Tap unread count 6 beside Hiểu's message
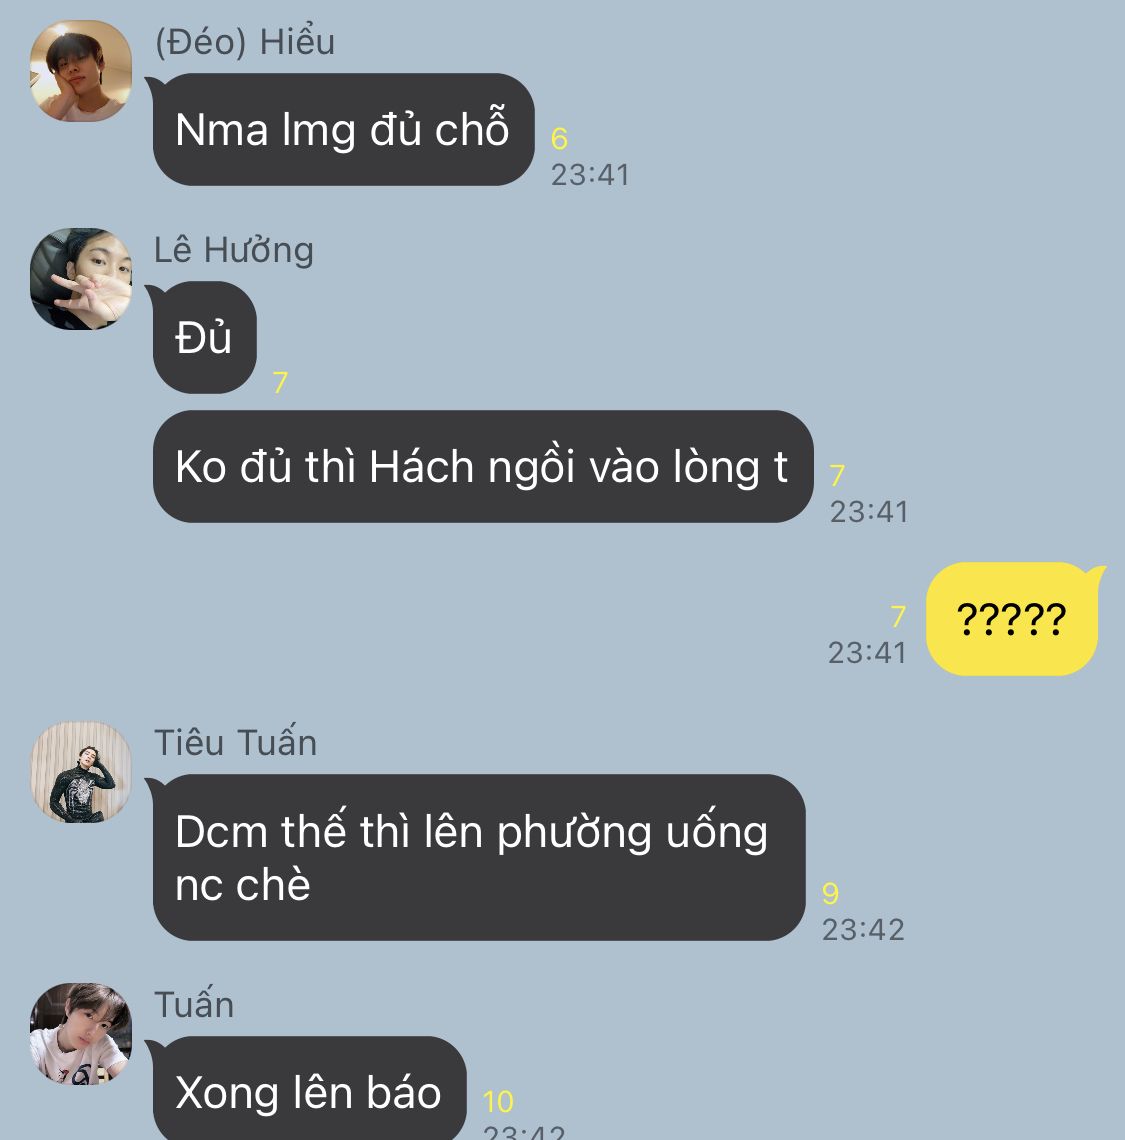Screen dimensions: 1125x1140 [x=559, y=139]
